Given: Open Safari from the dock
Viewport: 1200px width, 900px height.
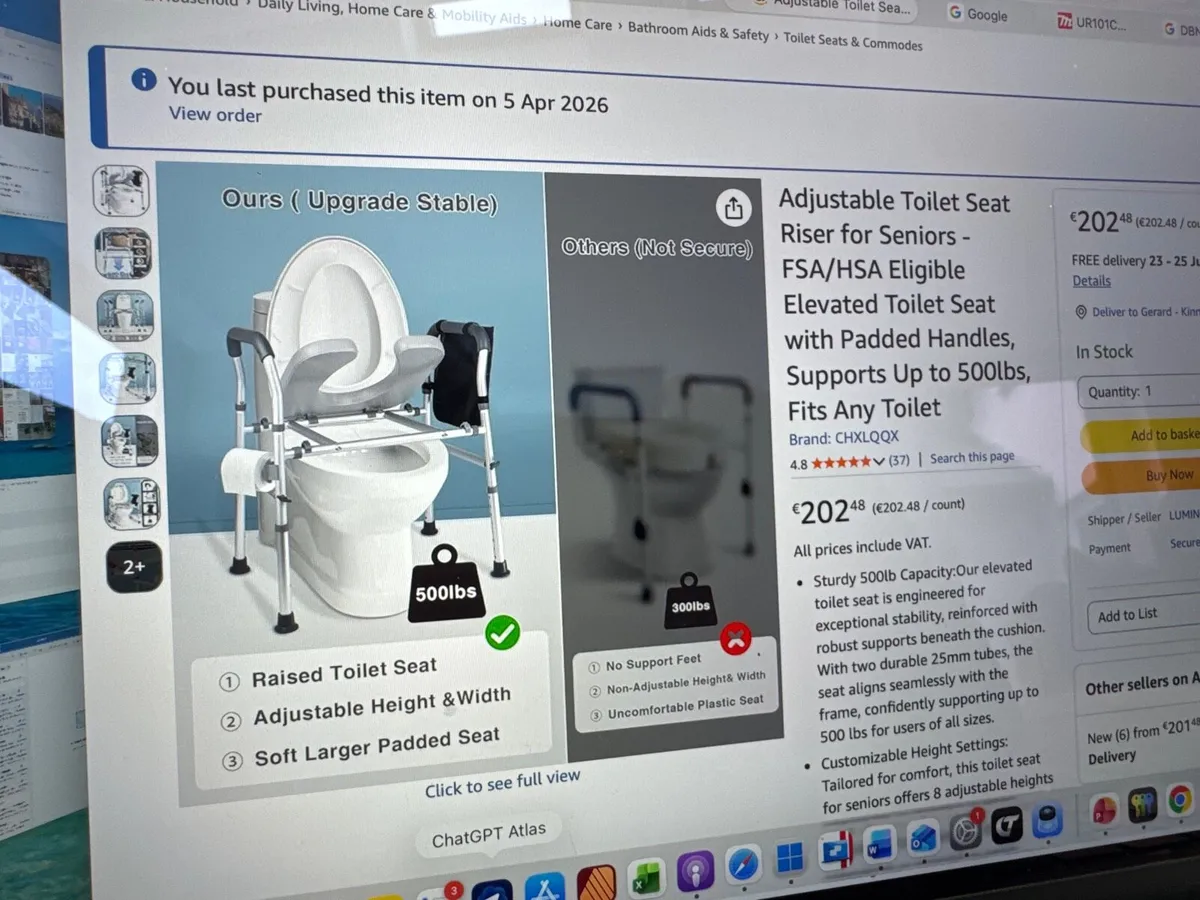Looking at the screenshot, I should (x=743, y=865).
